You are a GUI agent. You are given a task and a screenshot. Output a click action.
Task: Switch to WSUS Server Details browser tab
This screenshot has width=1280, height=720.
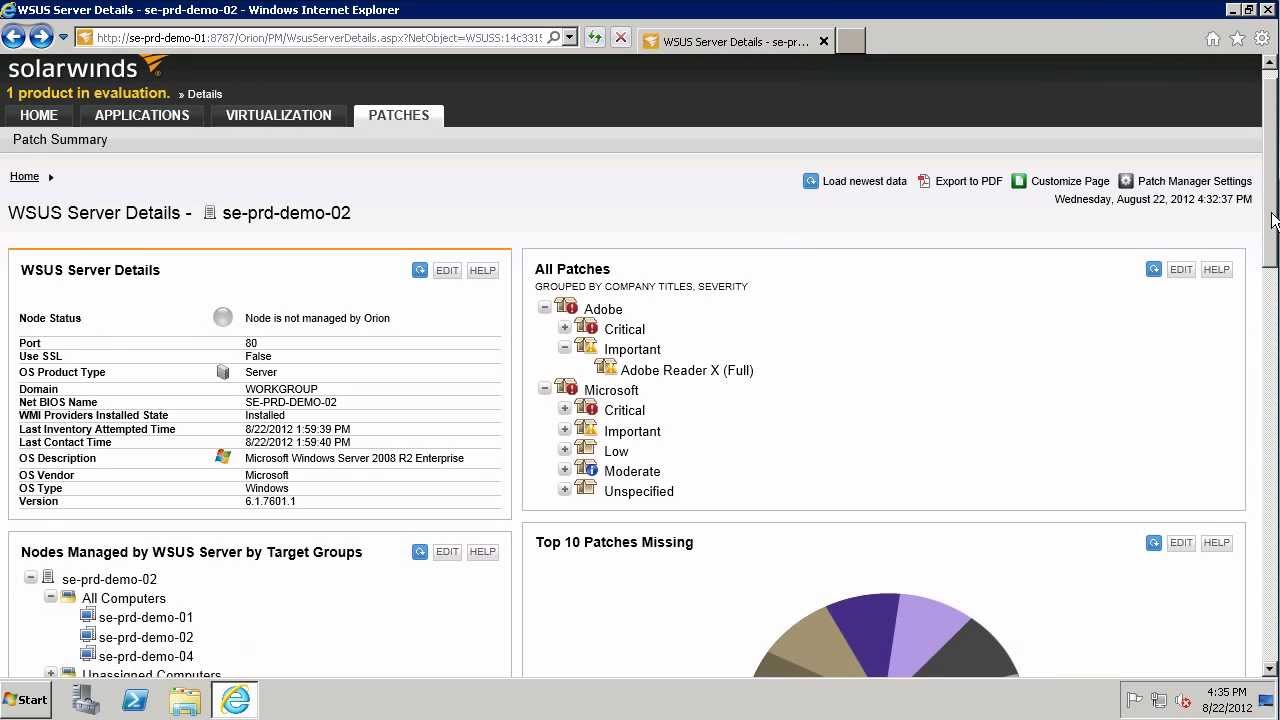[734, 41]
